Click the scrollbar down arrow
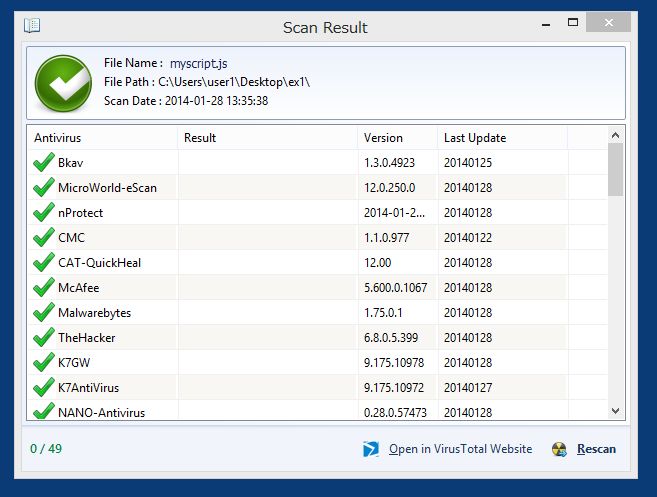This screenshot has height=497, width=657. coord(615,411)
